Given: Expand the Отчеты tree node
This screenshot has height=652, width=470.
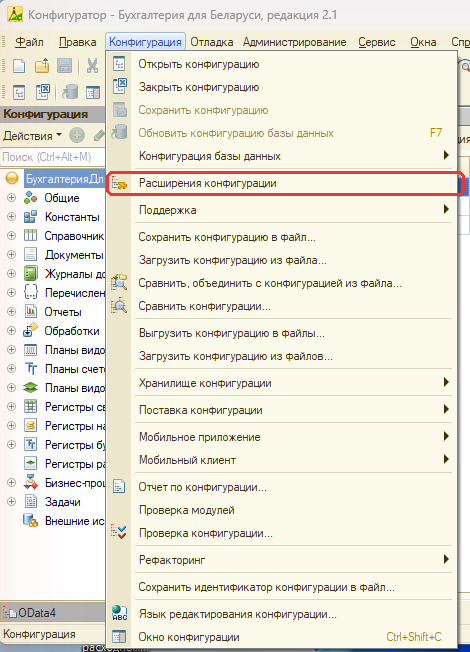Looking at the screenshot, I should click(12, 311).
